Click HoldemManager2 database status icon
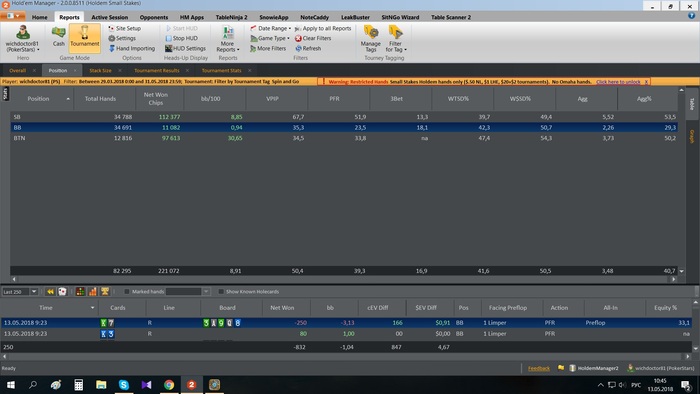The width and height of the screenshot is (700, 394). 573,368
